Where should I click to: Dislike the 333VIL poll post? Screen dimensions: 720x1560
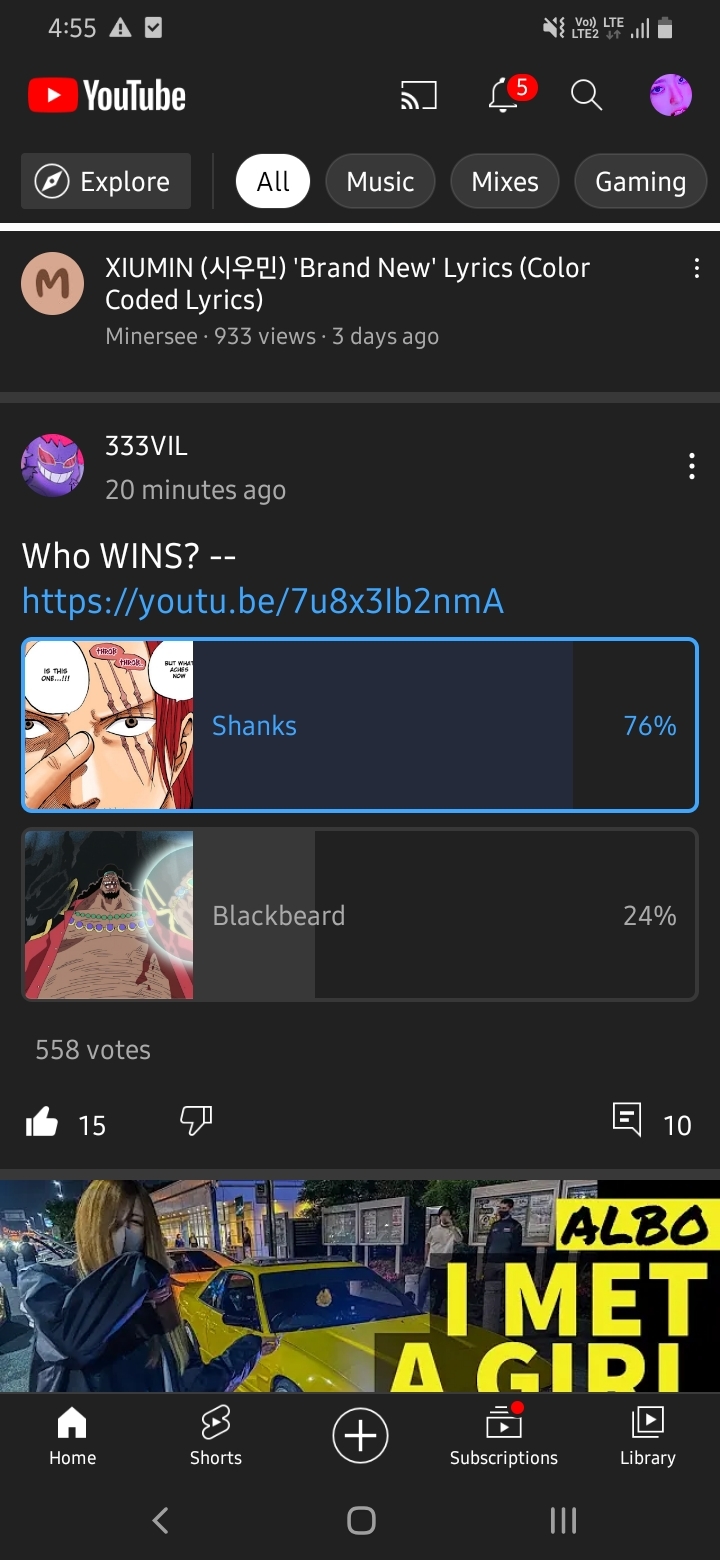196,1121
